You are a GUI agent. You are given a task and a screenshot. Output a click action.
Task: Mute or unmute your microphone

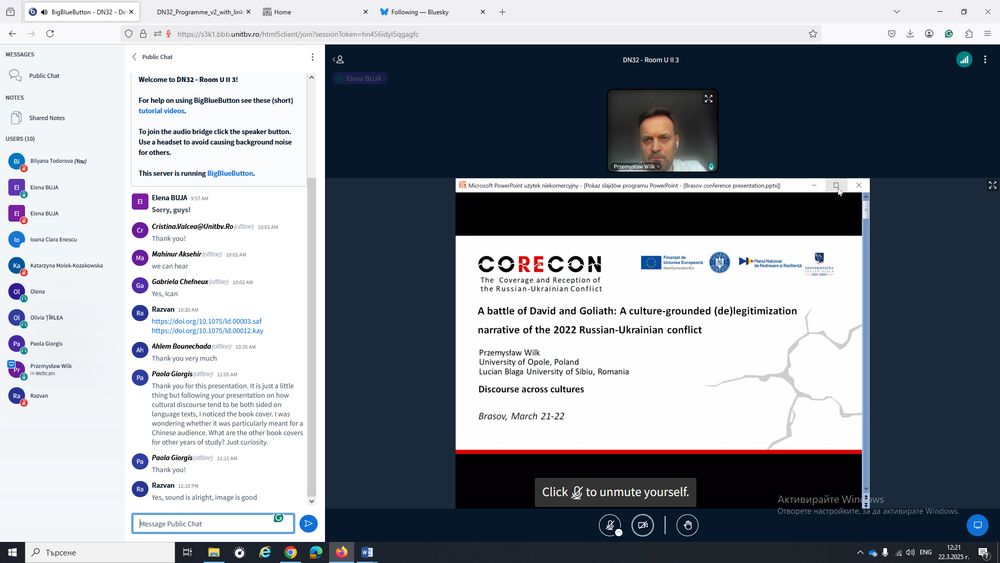point(610,525)
